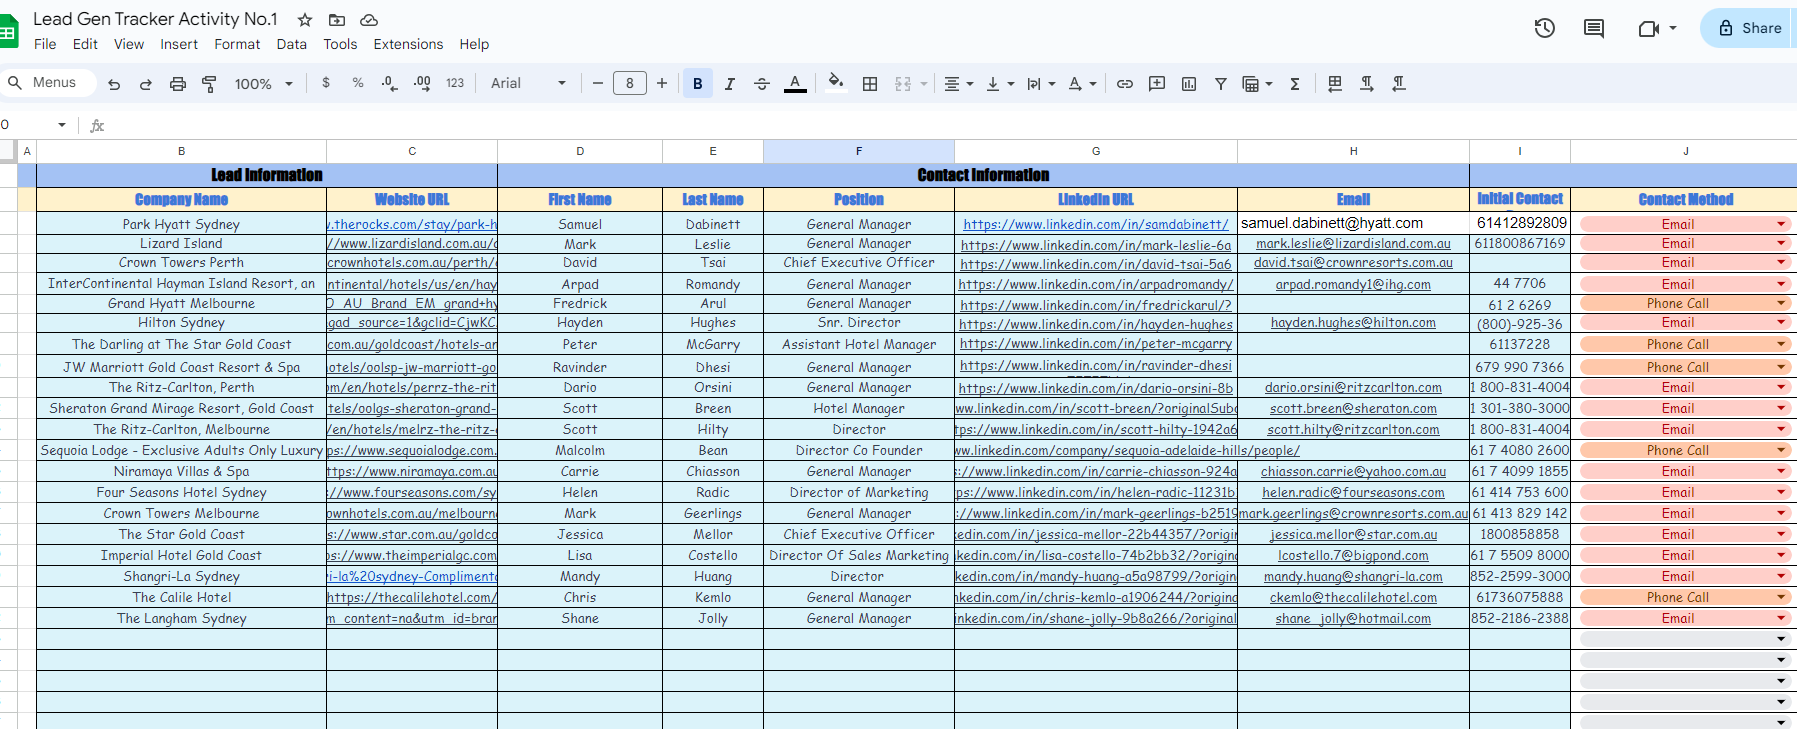Start a video call from camera icon

(x=1648, y=28)
